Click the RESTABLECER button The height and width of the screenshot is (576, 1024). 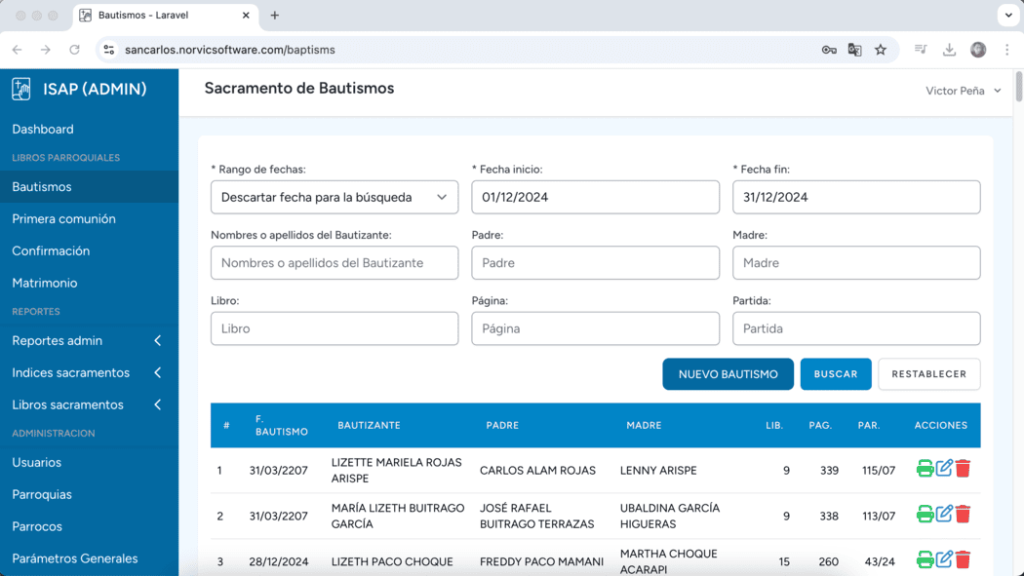pos(929,373)
